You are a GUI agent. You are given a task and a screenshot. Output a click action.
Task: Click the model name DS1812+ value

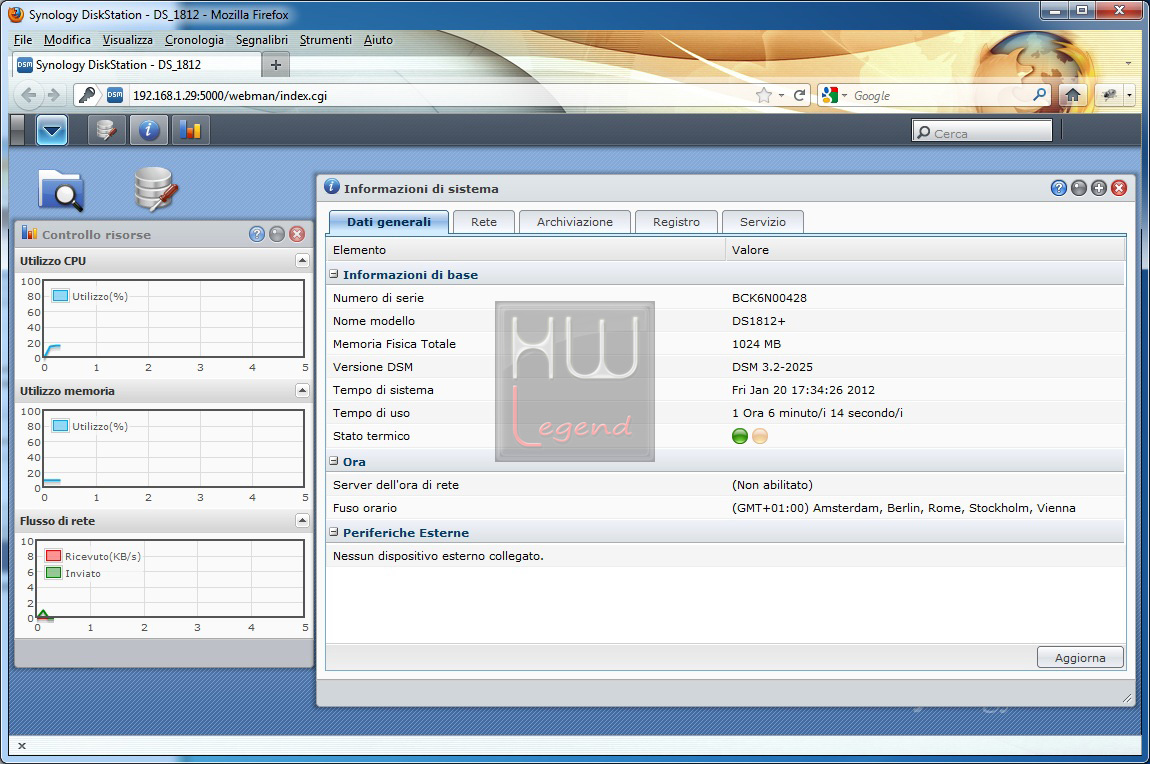coord(758,320)
